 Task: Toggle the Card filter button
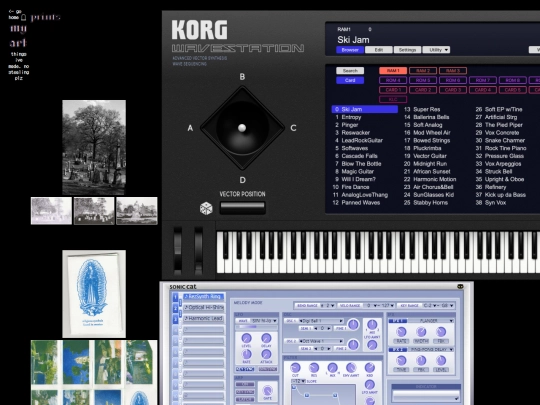pos(350,80)
